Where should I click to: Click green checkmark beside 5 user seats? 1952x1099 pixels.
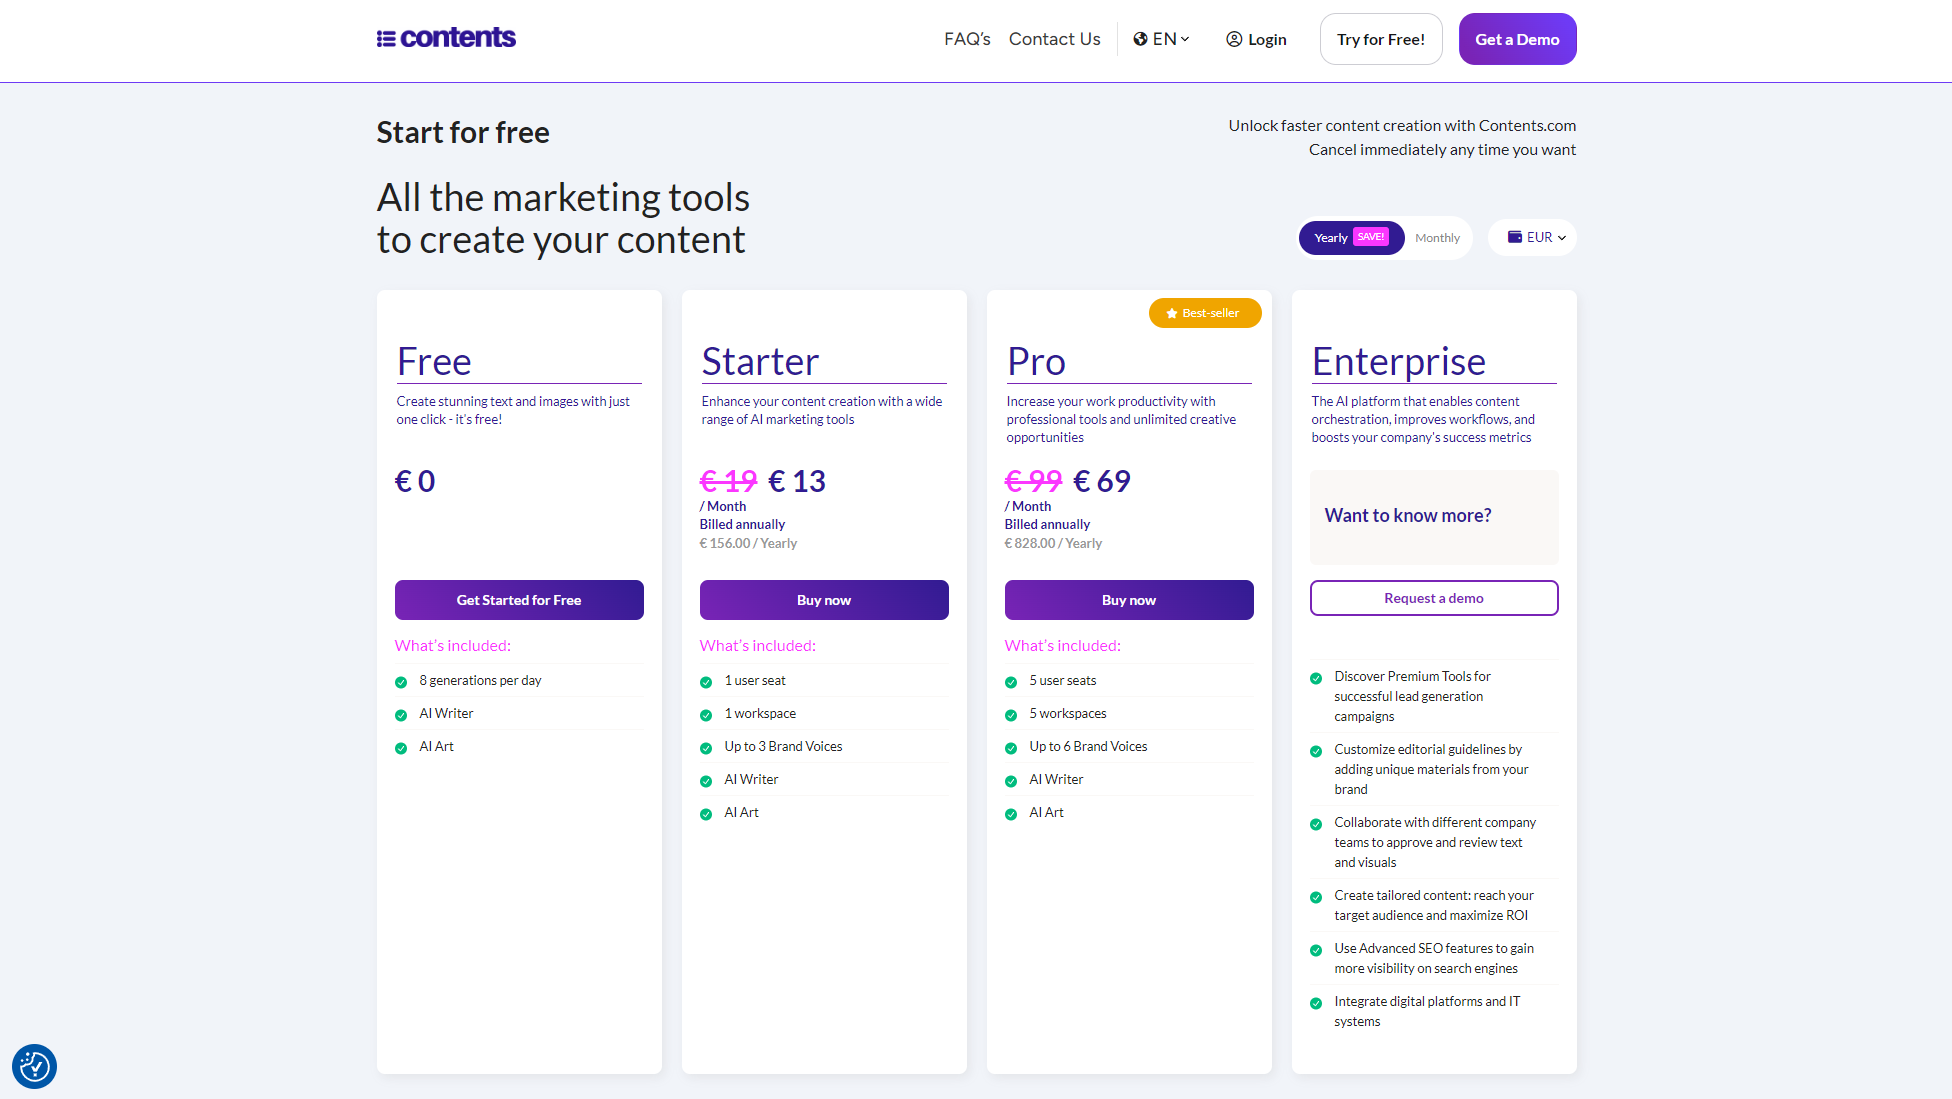coord(1011,682)
